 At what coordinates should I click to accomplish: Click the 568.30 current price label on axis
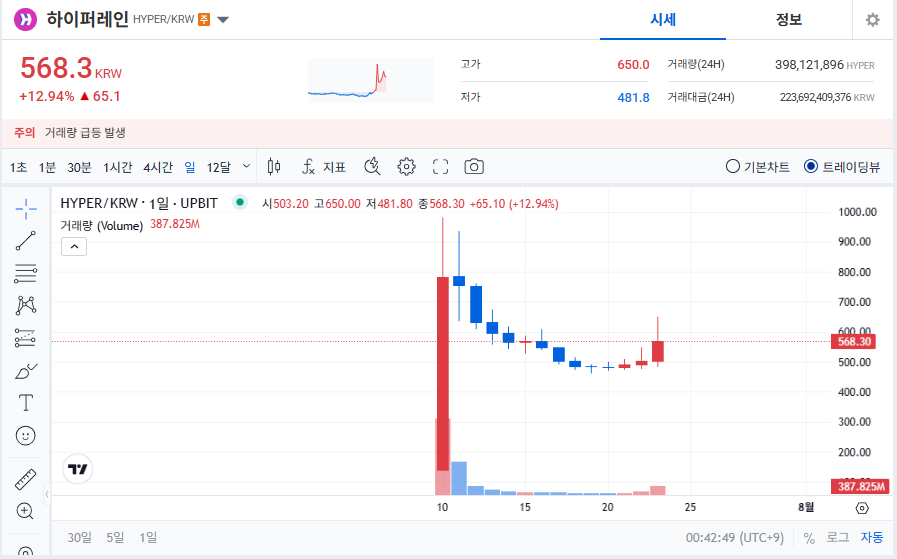[854, 342]
